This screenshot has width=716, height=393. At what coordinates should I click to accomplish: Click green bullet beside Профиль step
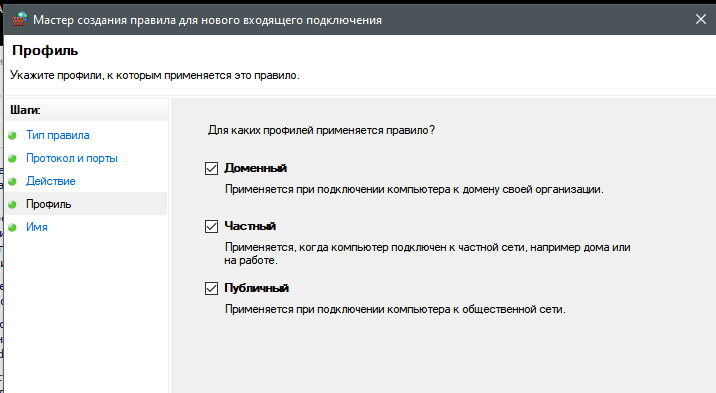12,204
